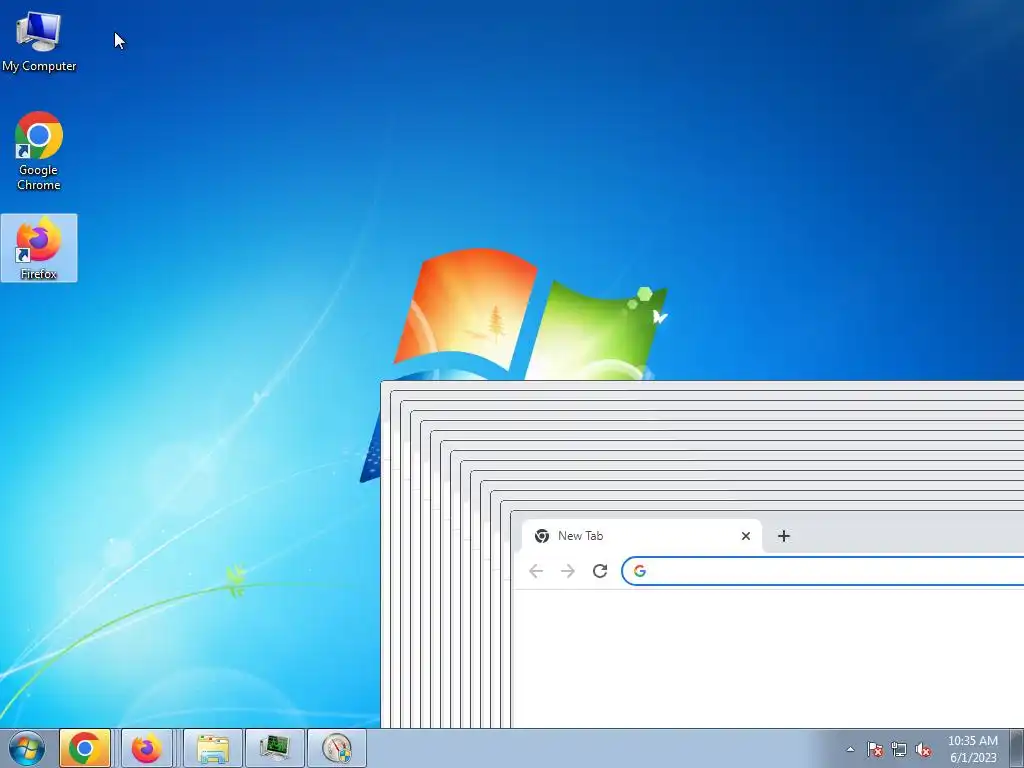This screenshot has height=768, width=1024.
Task: Focus the Chrome address bar
Action: (x=823, y=571)
